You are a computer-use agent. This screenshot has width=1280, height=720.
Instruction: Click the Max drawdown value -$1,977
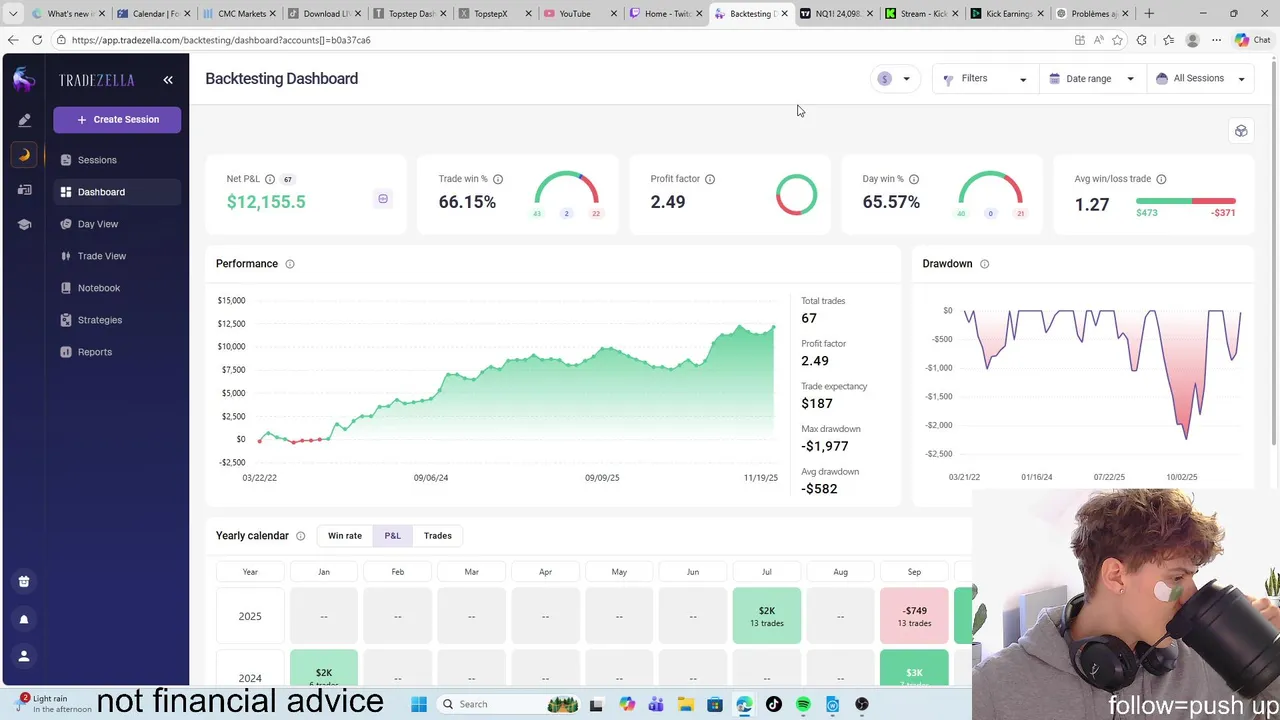pos(825,446)
